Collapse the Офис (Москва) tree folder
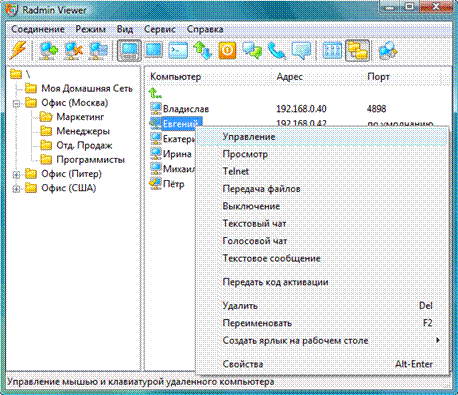 [x=16, y=104]
